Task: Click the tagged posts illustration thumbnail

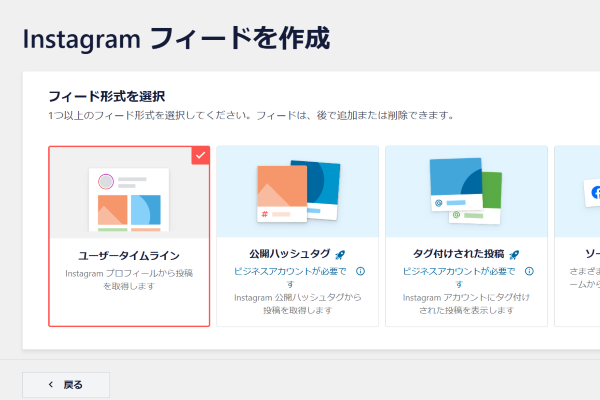Action: click(466, 191)
